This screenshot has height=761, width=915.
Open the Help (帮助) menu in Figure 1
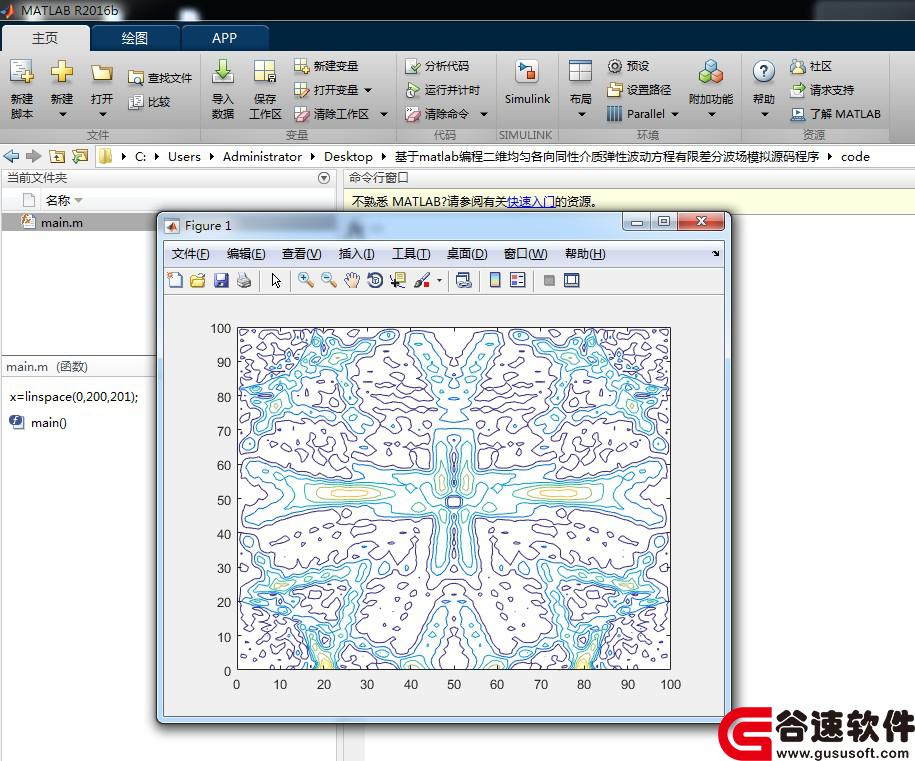(x=585, y=254)
